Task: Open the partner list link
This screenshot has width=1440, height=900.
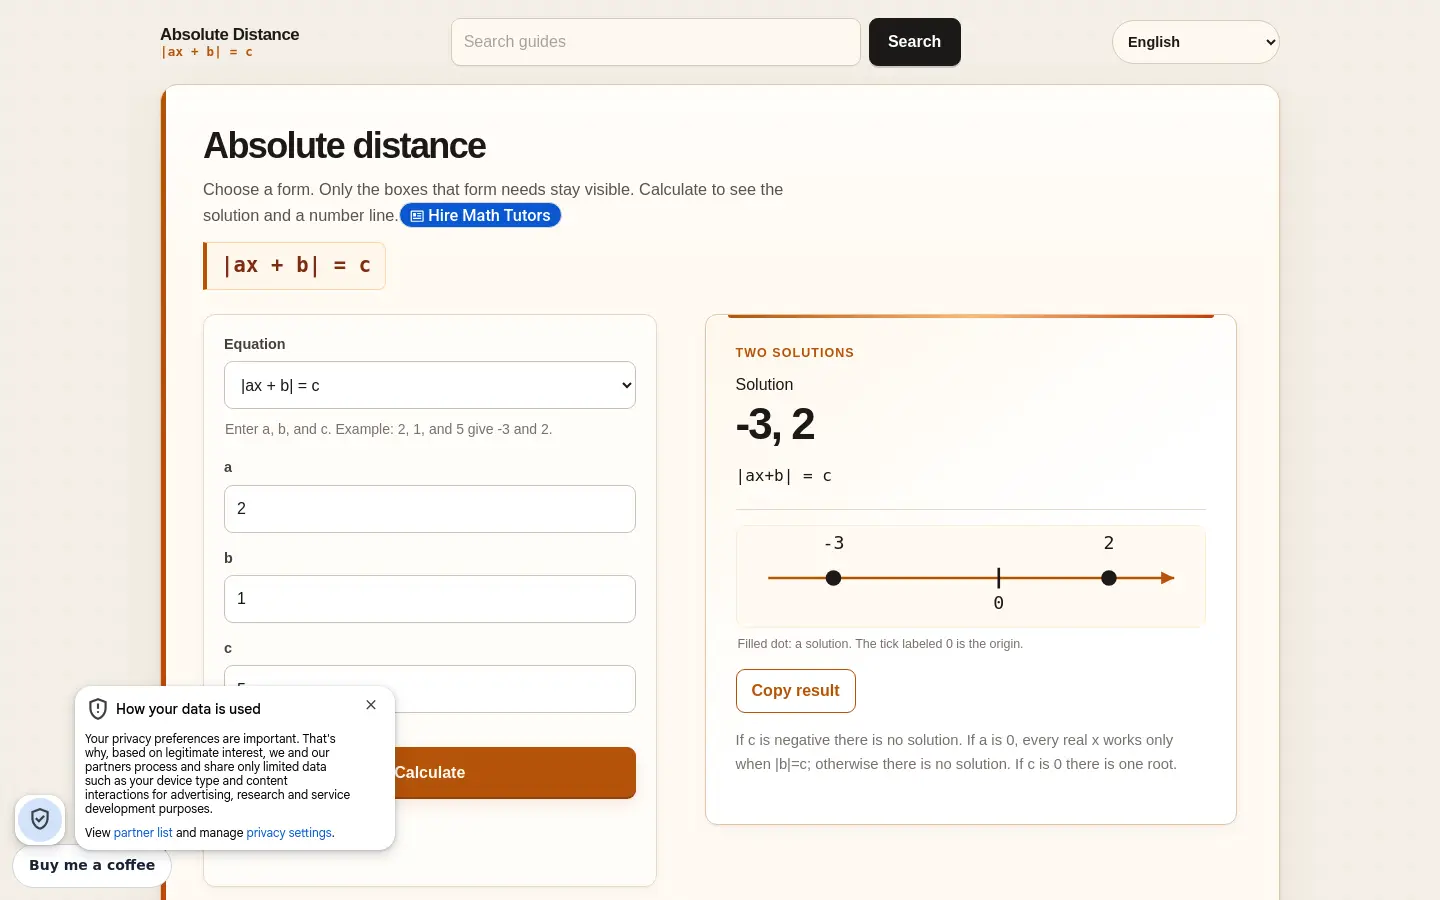Action: click(x=143, y=833)
